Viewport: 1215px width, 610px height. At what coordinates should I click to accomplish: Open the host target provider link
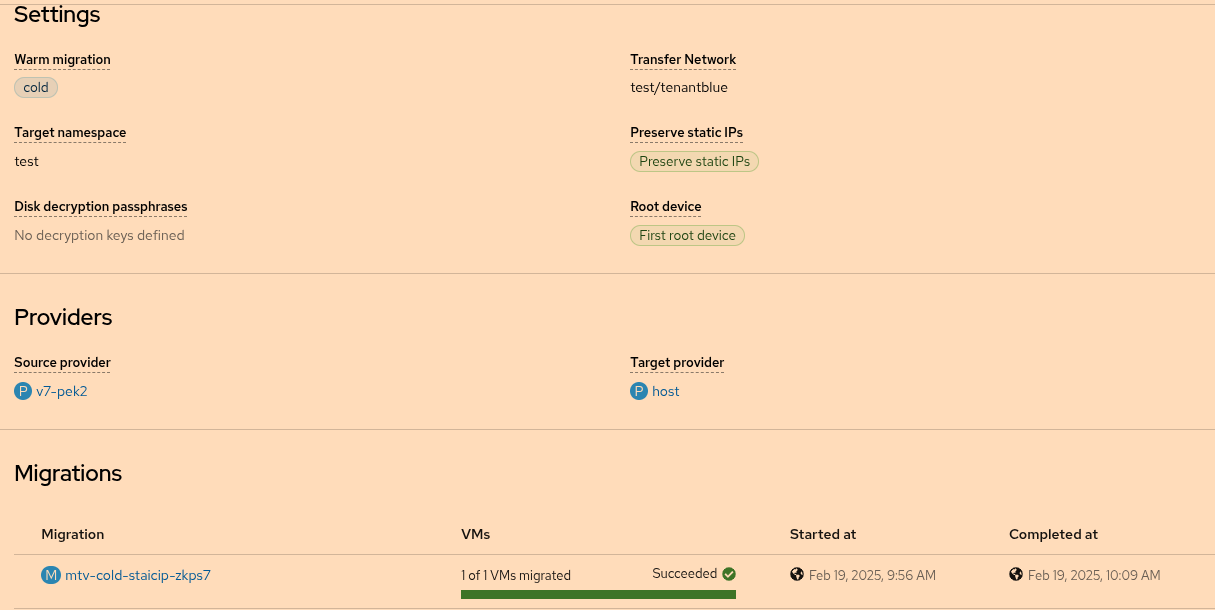point(666,391)
